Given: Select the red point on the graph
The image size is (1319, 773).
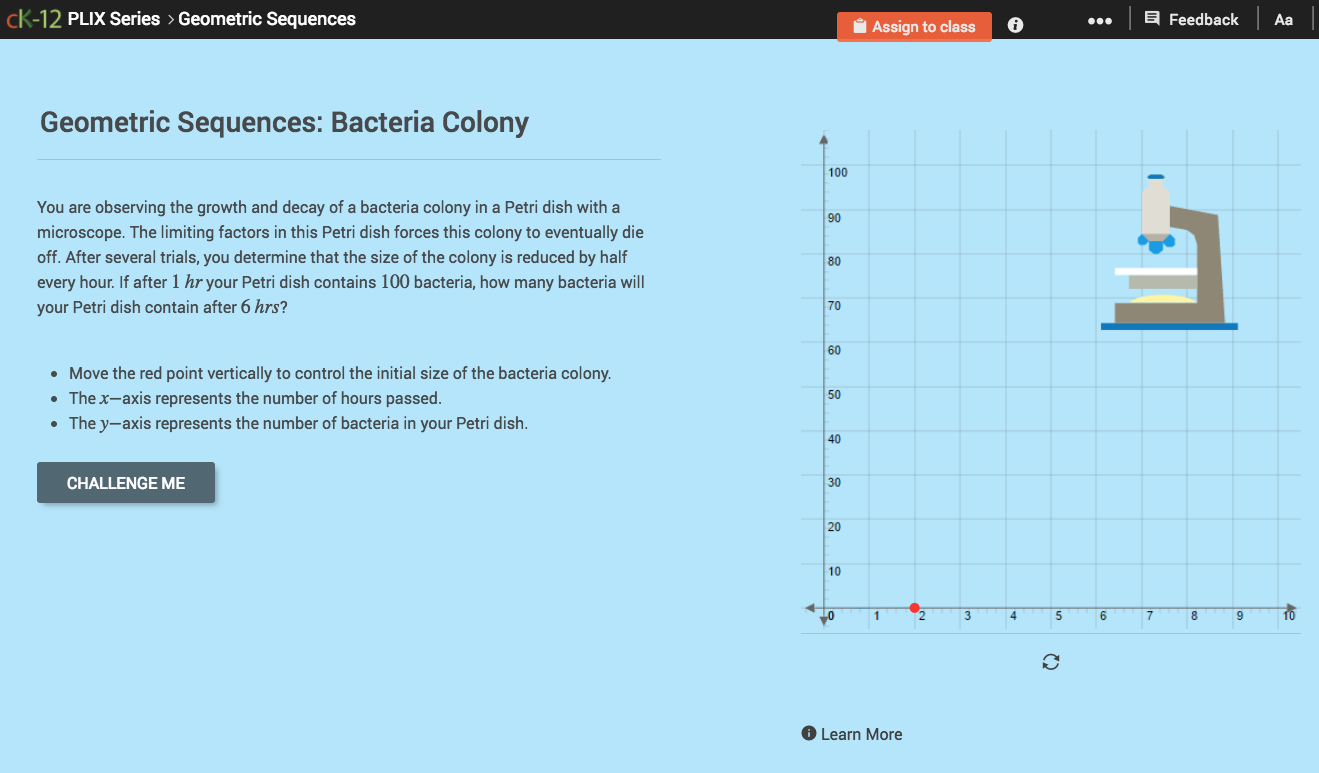Looking at the screenshot, I should point(914,607).
